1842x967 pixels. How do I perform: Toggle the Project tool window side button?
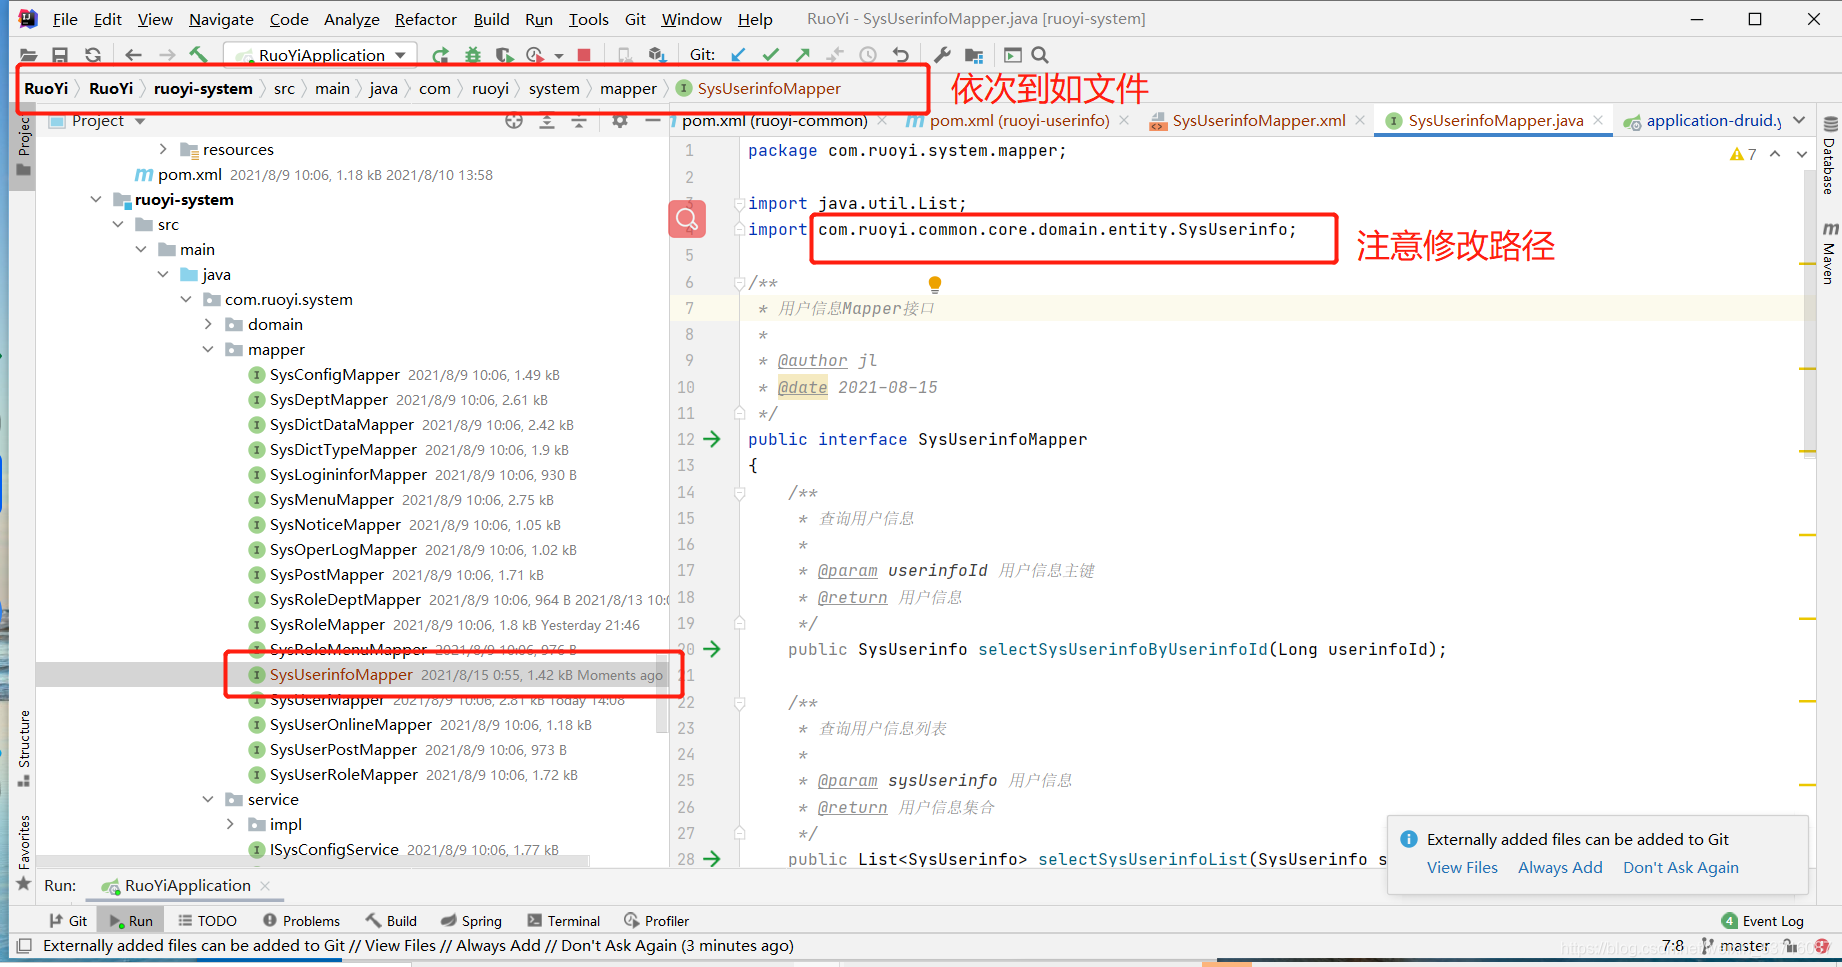24,146
